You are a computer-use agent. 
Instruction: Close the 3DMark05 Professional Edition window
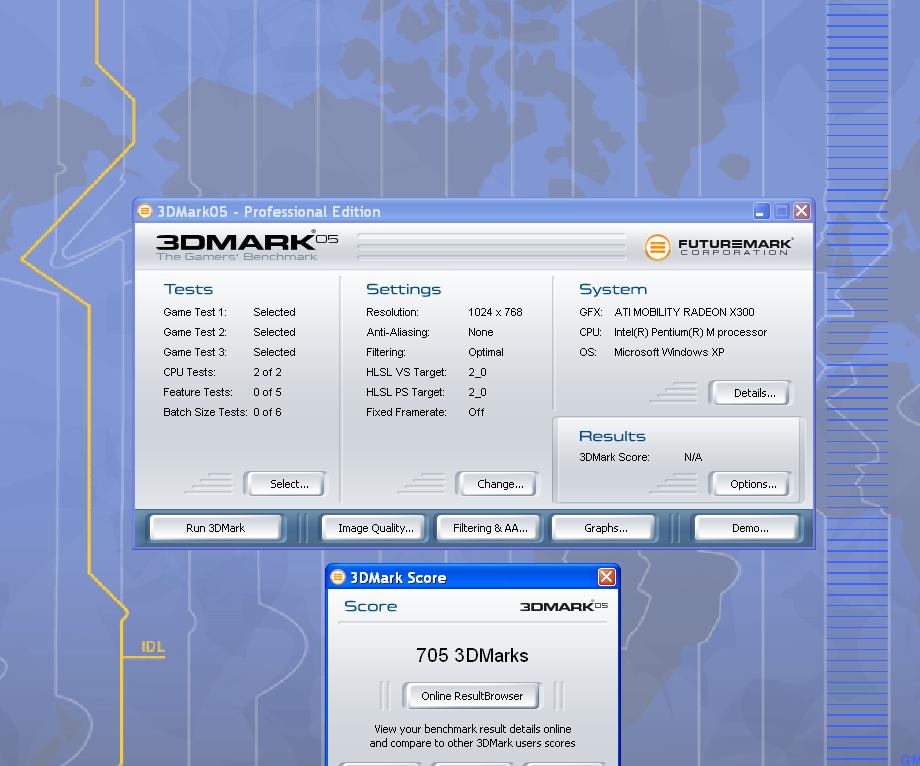[x=801, y=211]
